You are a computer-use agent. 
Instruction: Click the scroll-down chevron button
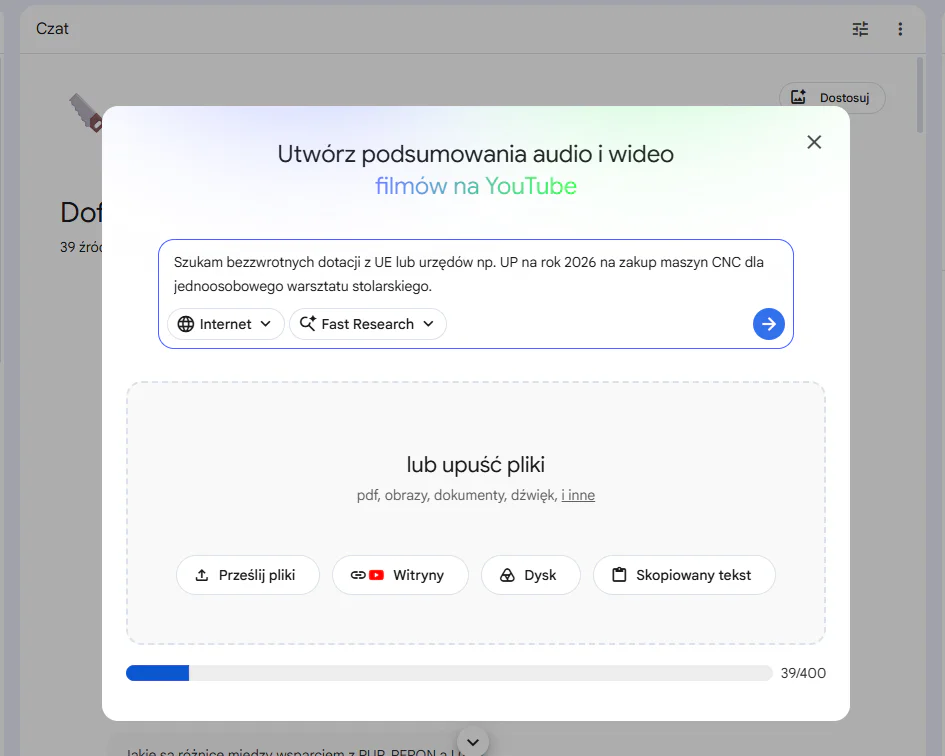472,743
